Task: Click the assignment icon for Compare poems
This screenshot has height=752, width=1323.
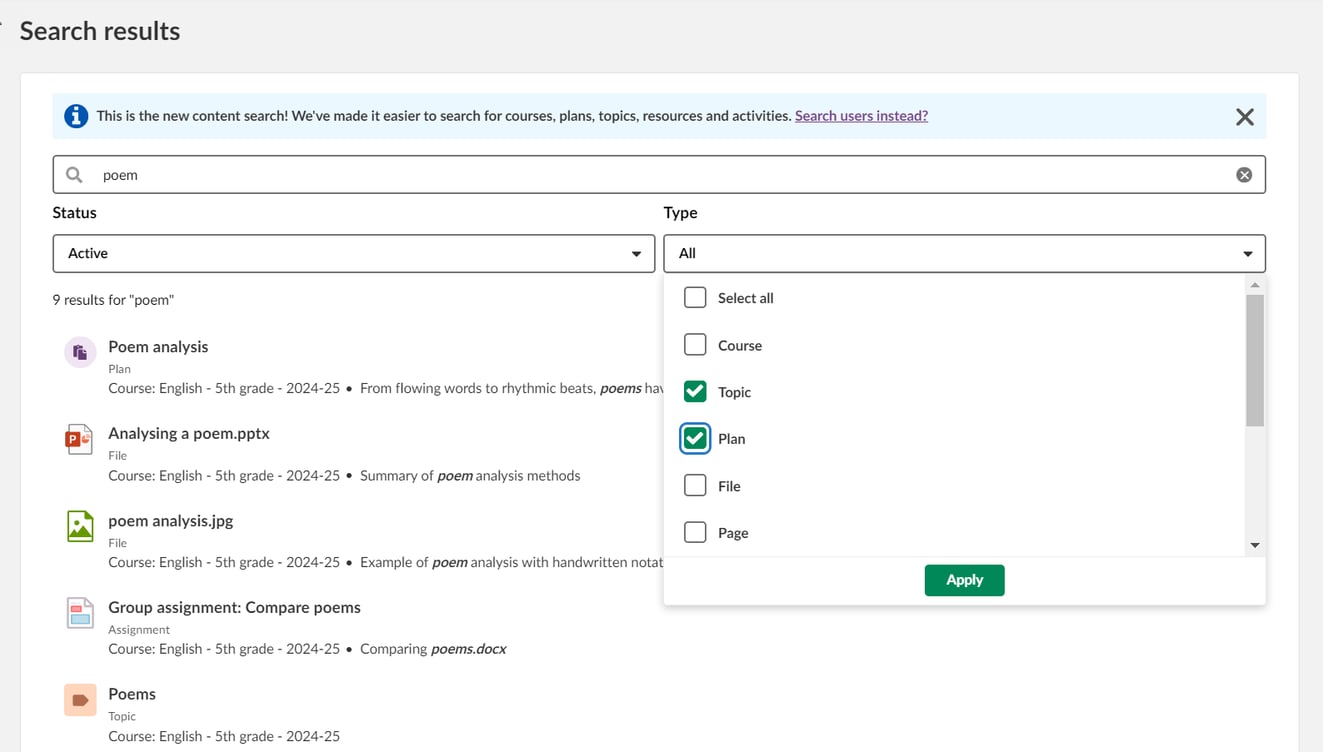Action: pyautogui.click(x=80, y=613)
